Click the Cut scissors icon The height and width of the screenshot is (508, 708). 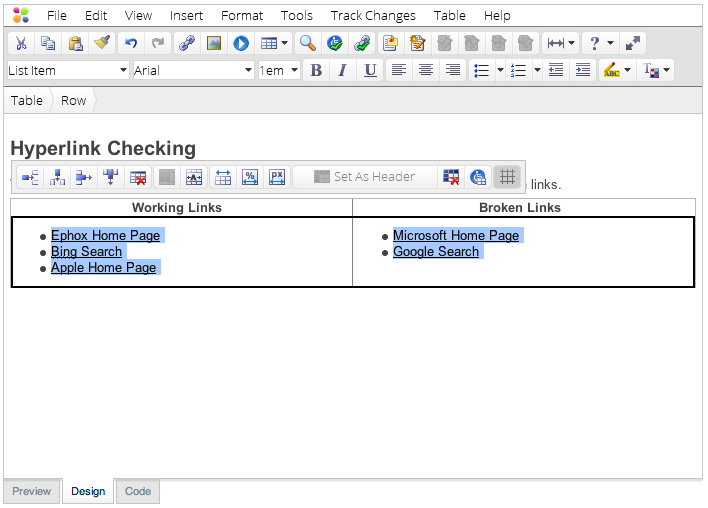[x=21, y=43]
